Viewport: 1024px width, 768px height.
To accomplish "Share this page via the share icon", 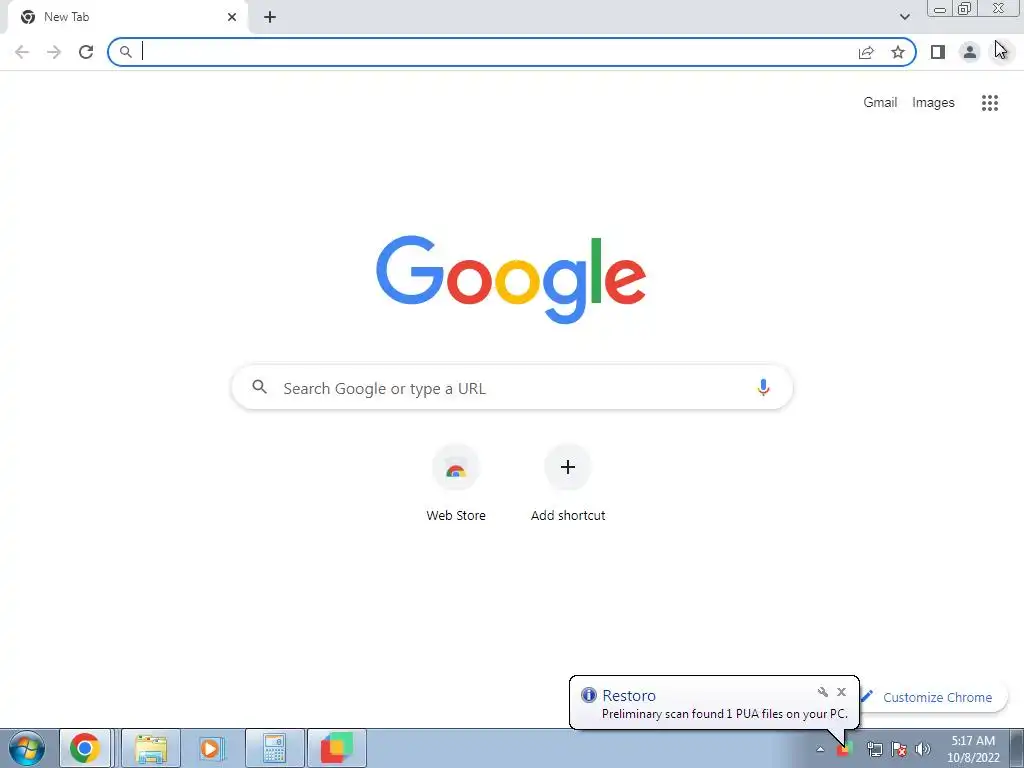I will pos(866,52).
